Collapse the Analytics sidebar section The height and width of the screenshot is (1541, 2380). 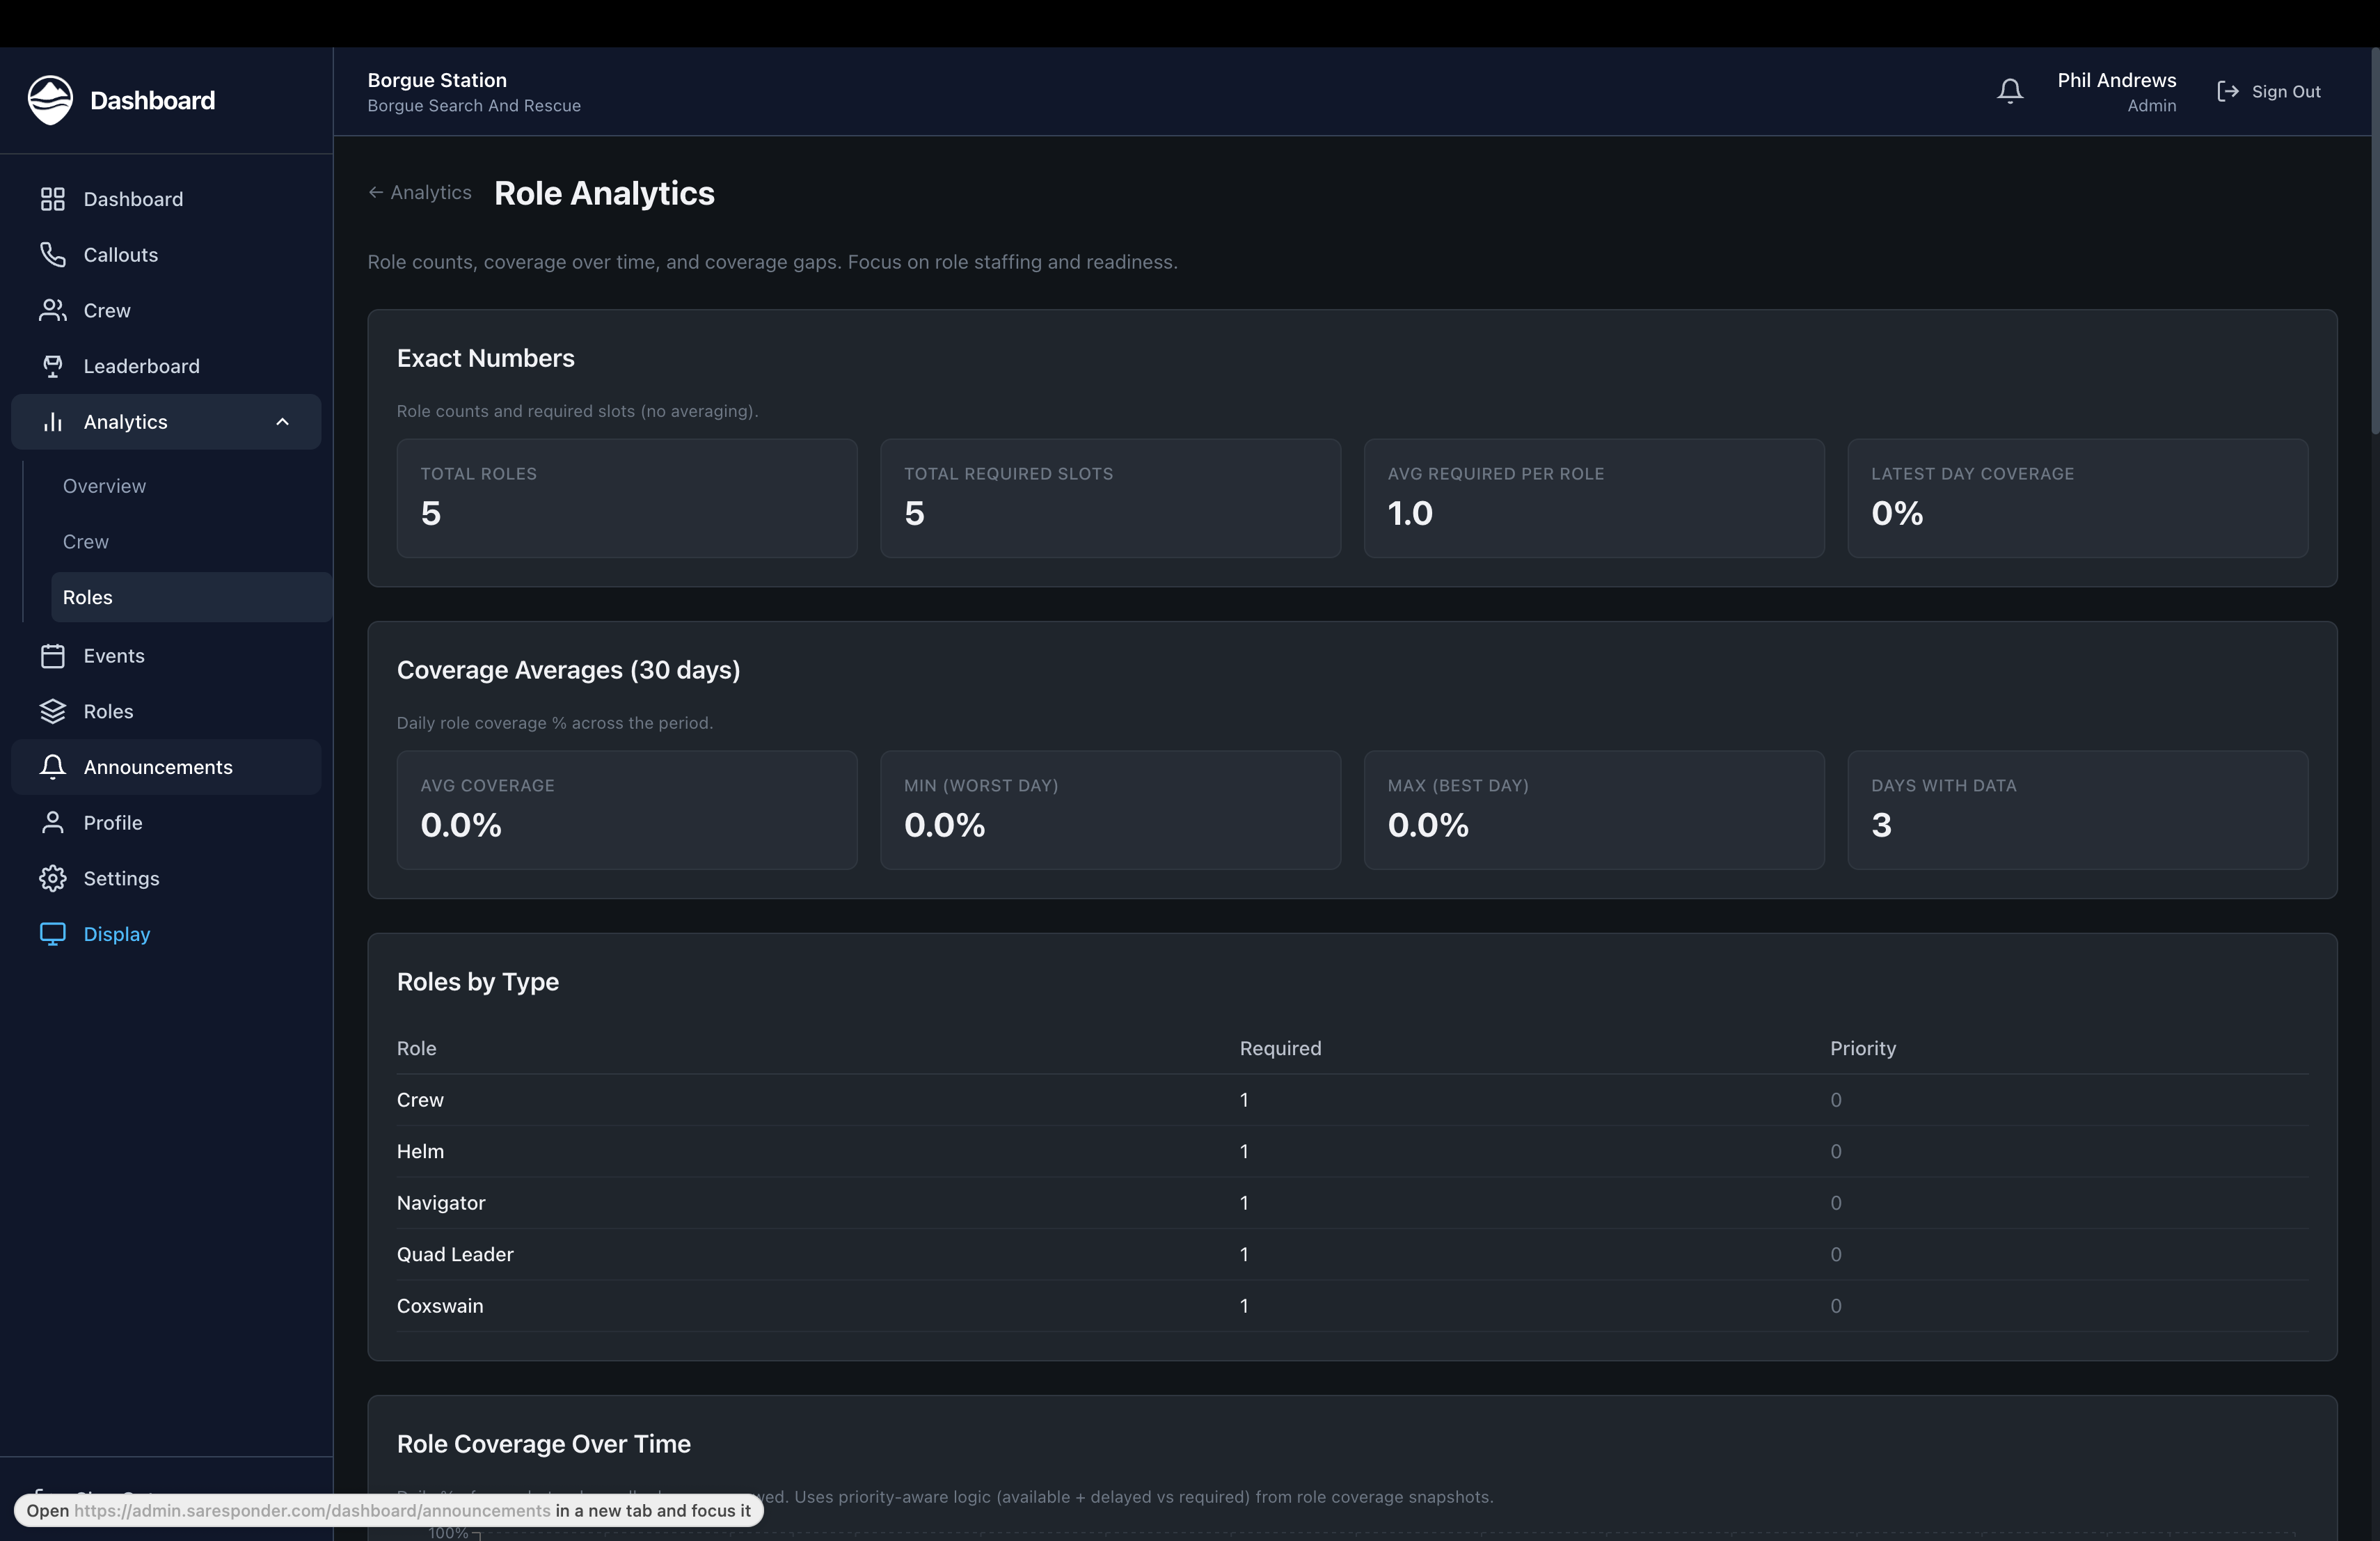(281, 421)
